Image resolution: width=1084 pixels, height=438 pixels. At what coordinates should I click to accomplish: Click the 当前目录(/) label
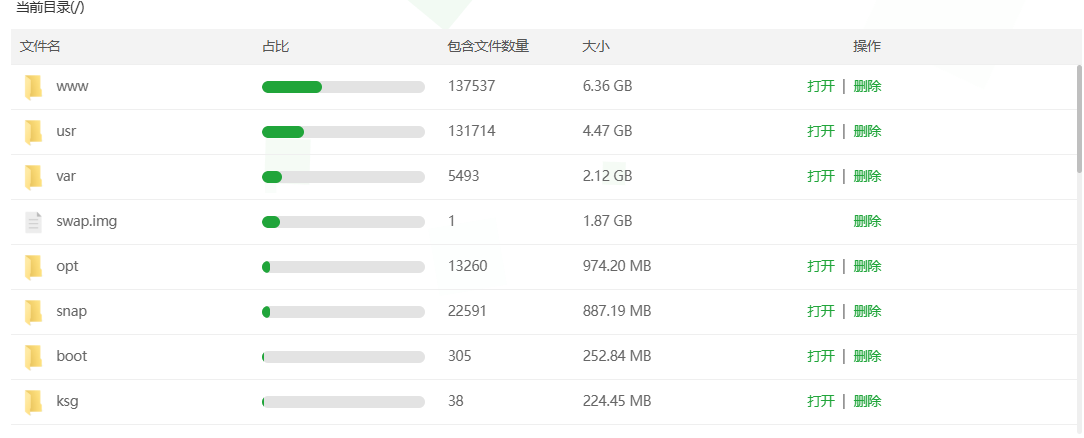(50, 8)
